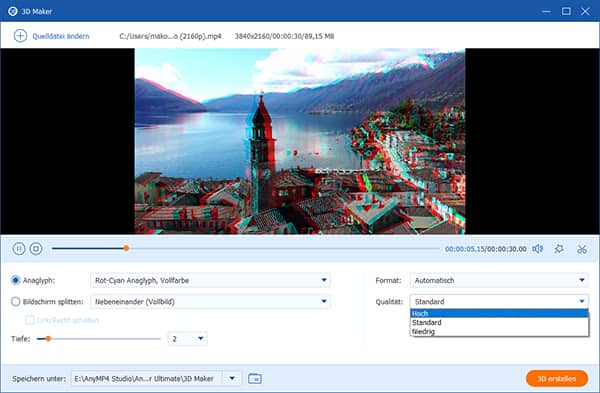Choose Niedrig quality option

pyautogui.click(x=499, y=331)
